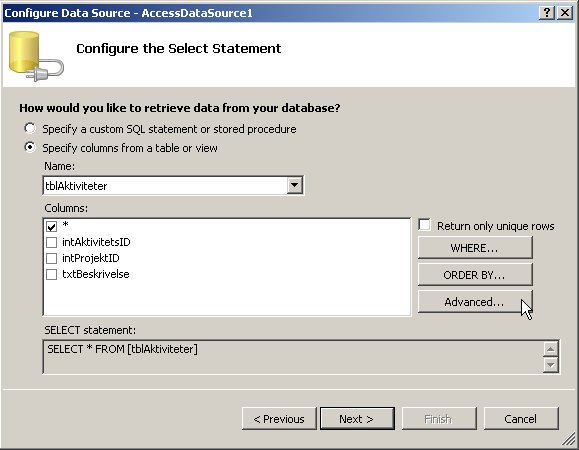This screenshot has height=450, width=579.
Task: Open Advanced SQL generation options
Action: (475, 302)
